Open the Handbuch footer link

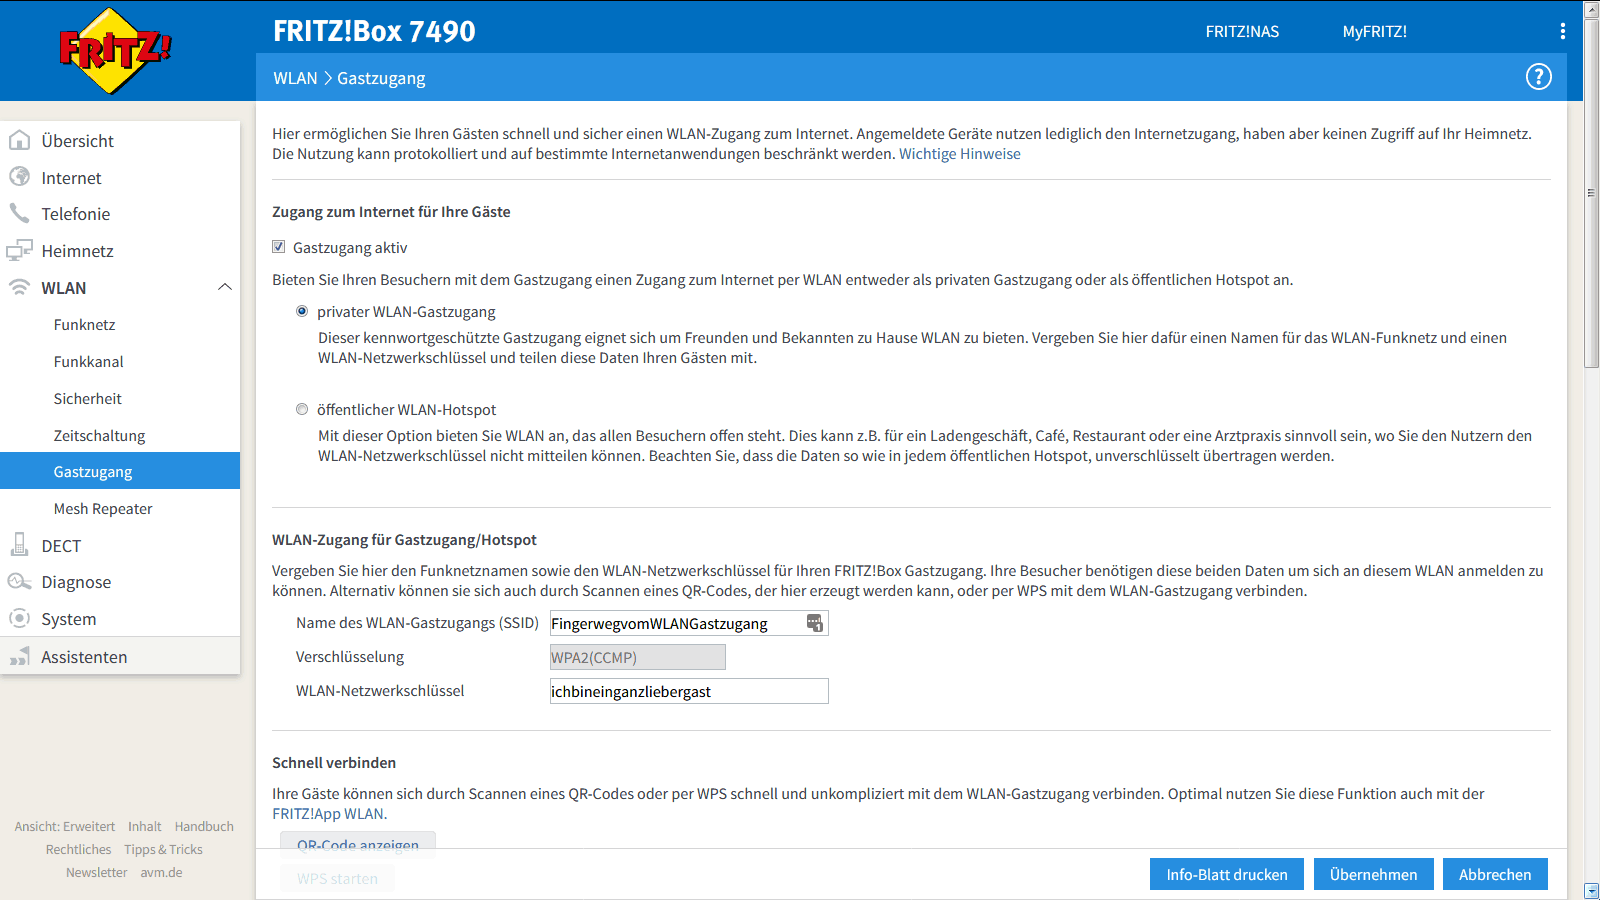point(204,826)
